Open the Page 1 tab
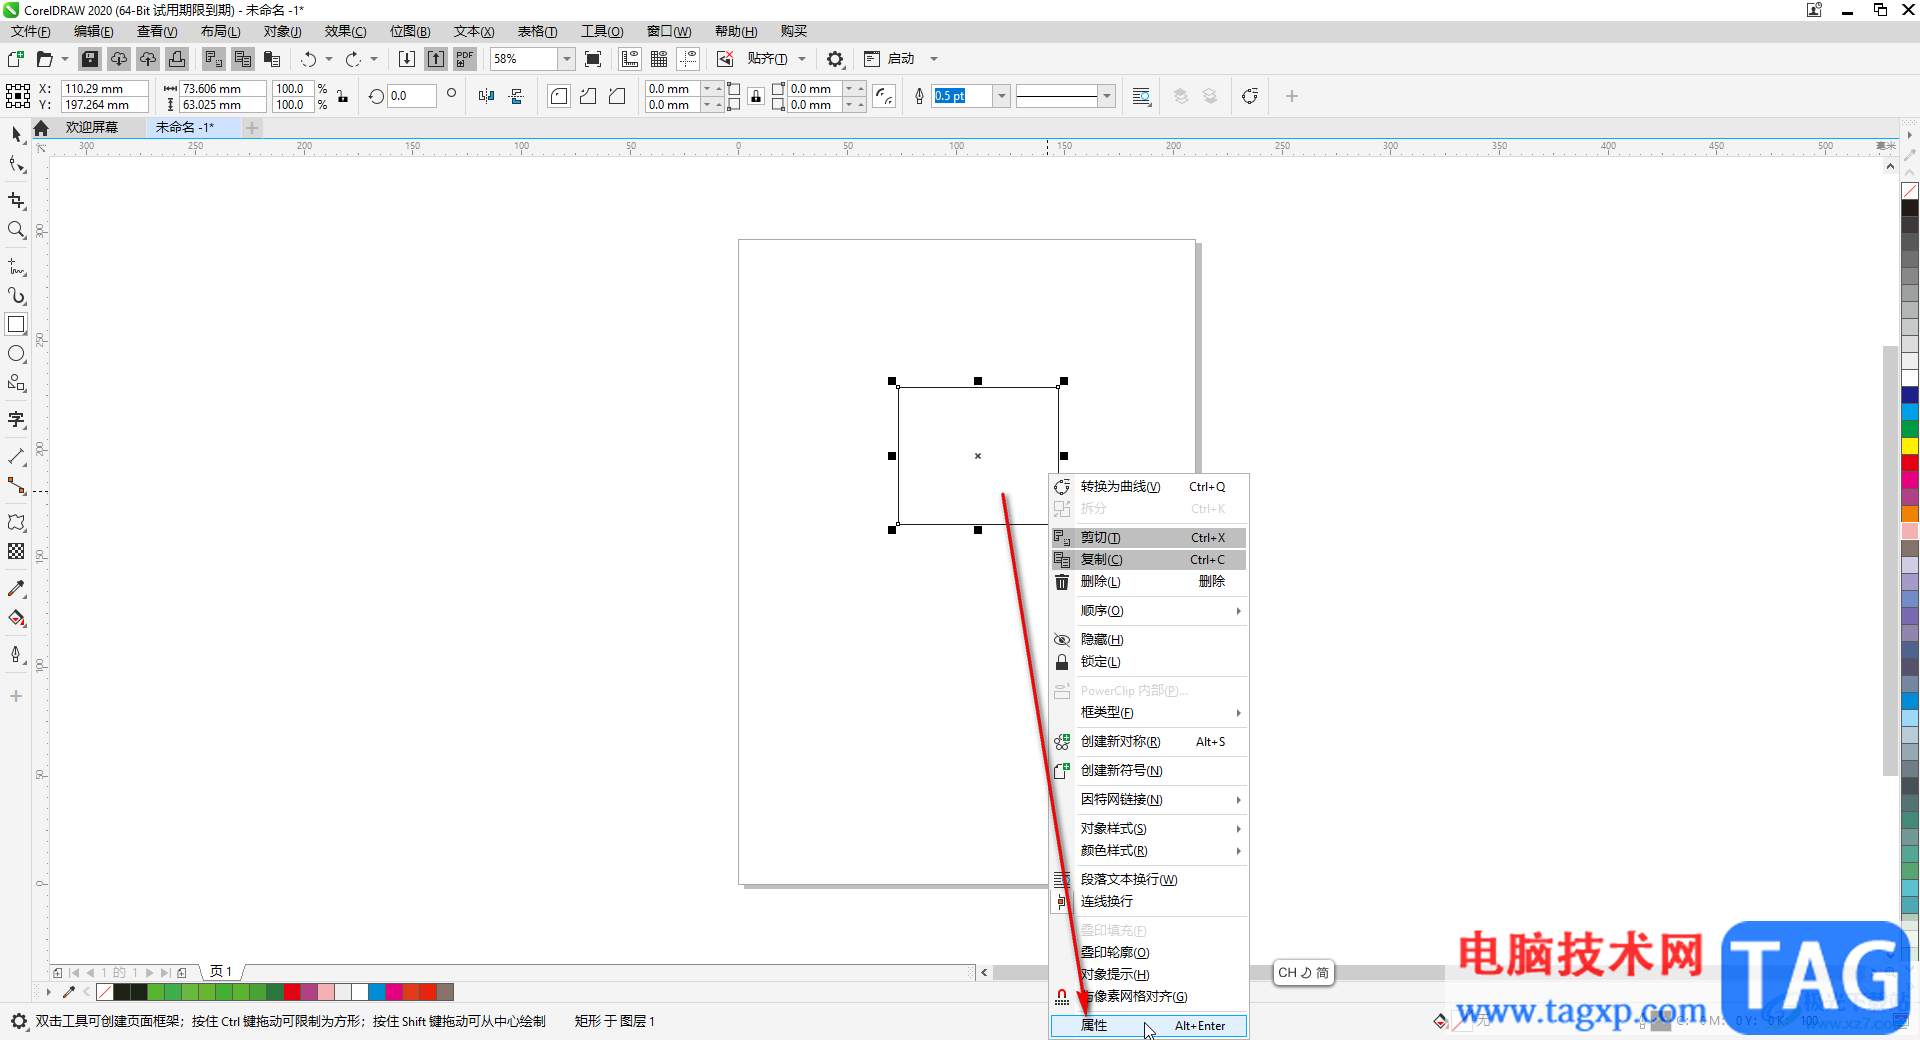Screen dimensions: 1920x1040 [221, 972]
